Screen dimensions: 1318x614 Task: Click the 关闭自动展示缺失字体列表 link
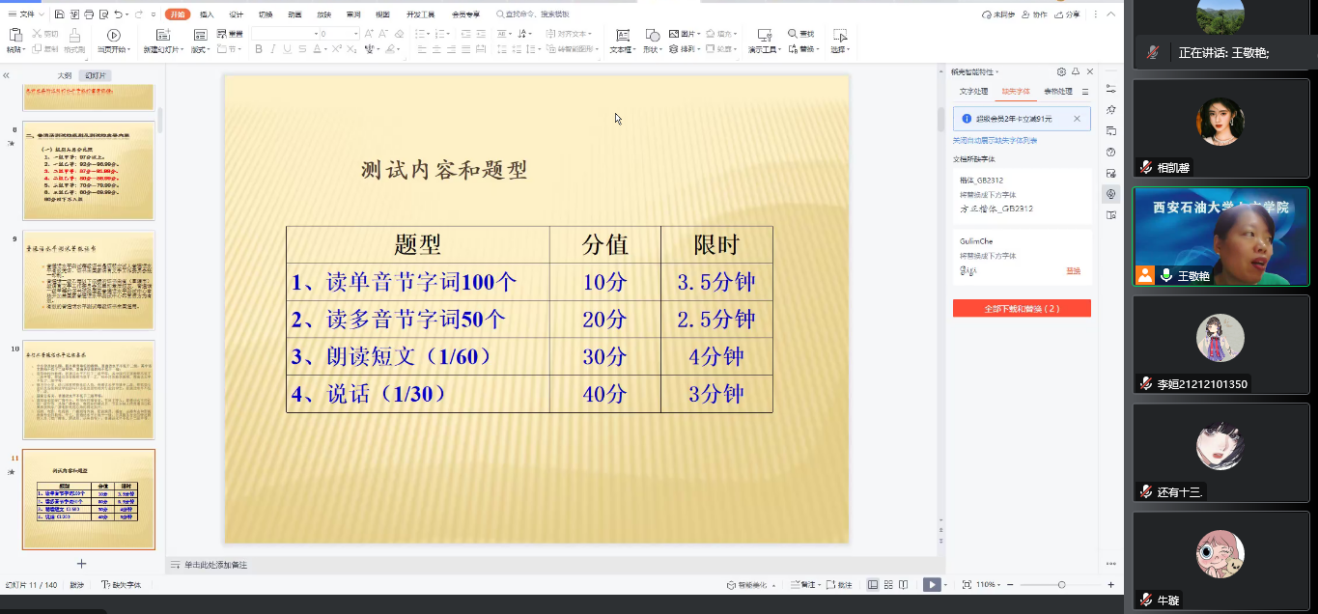(x=994, y=140)
